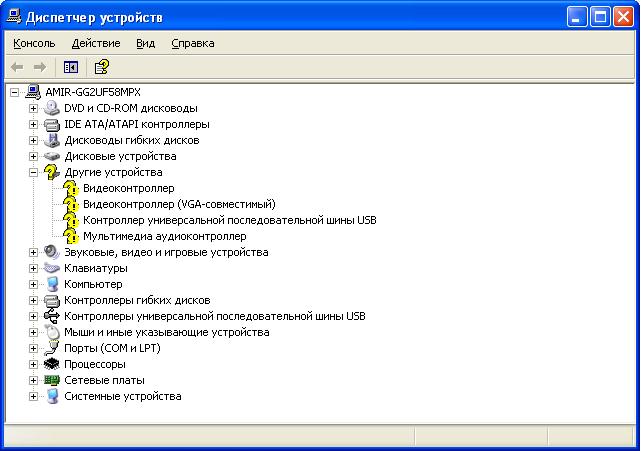This screenshot has height=451, width=644.
Task: Click the network card icon for Сетевые платы
Action: pyautogui.click(x=52, y=380)
